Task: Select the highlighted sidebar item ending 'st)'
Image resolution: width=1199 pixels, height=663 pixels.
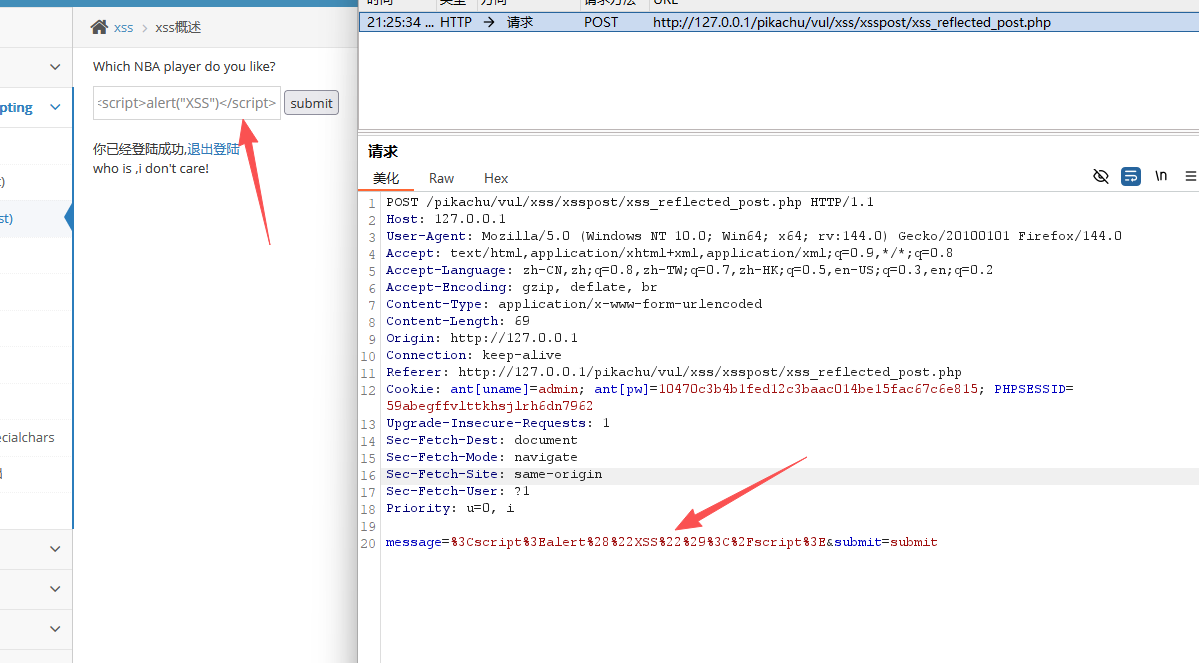Action: [7, 219]
